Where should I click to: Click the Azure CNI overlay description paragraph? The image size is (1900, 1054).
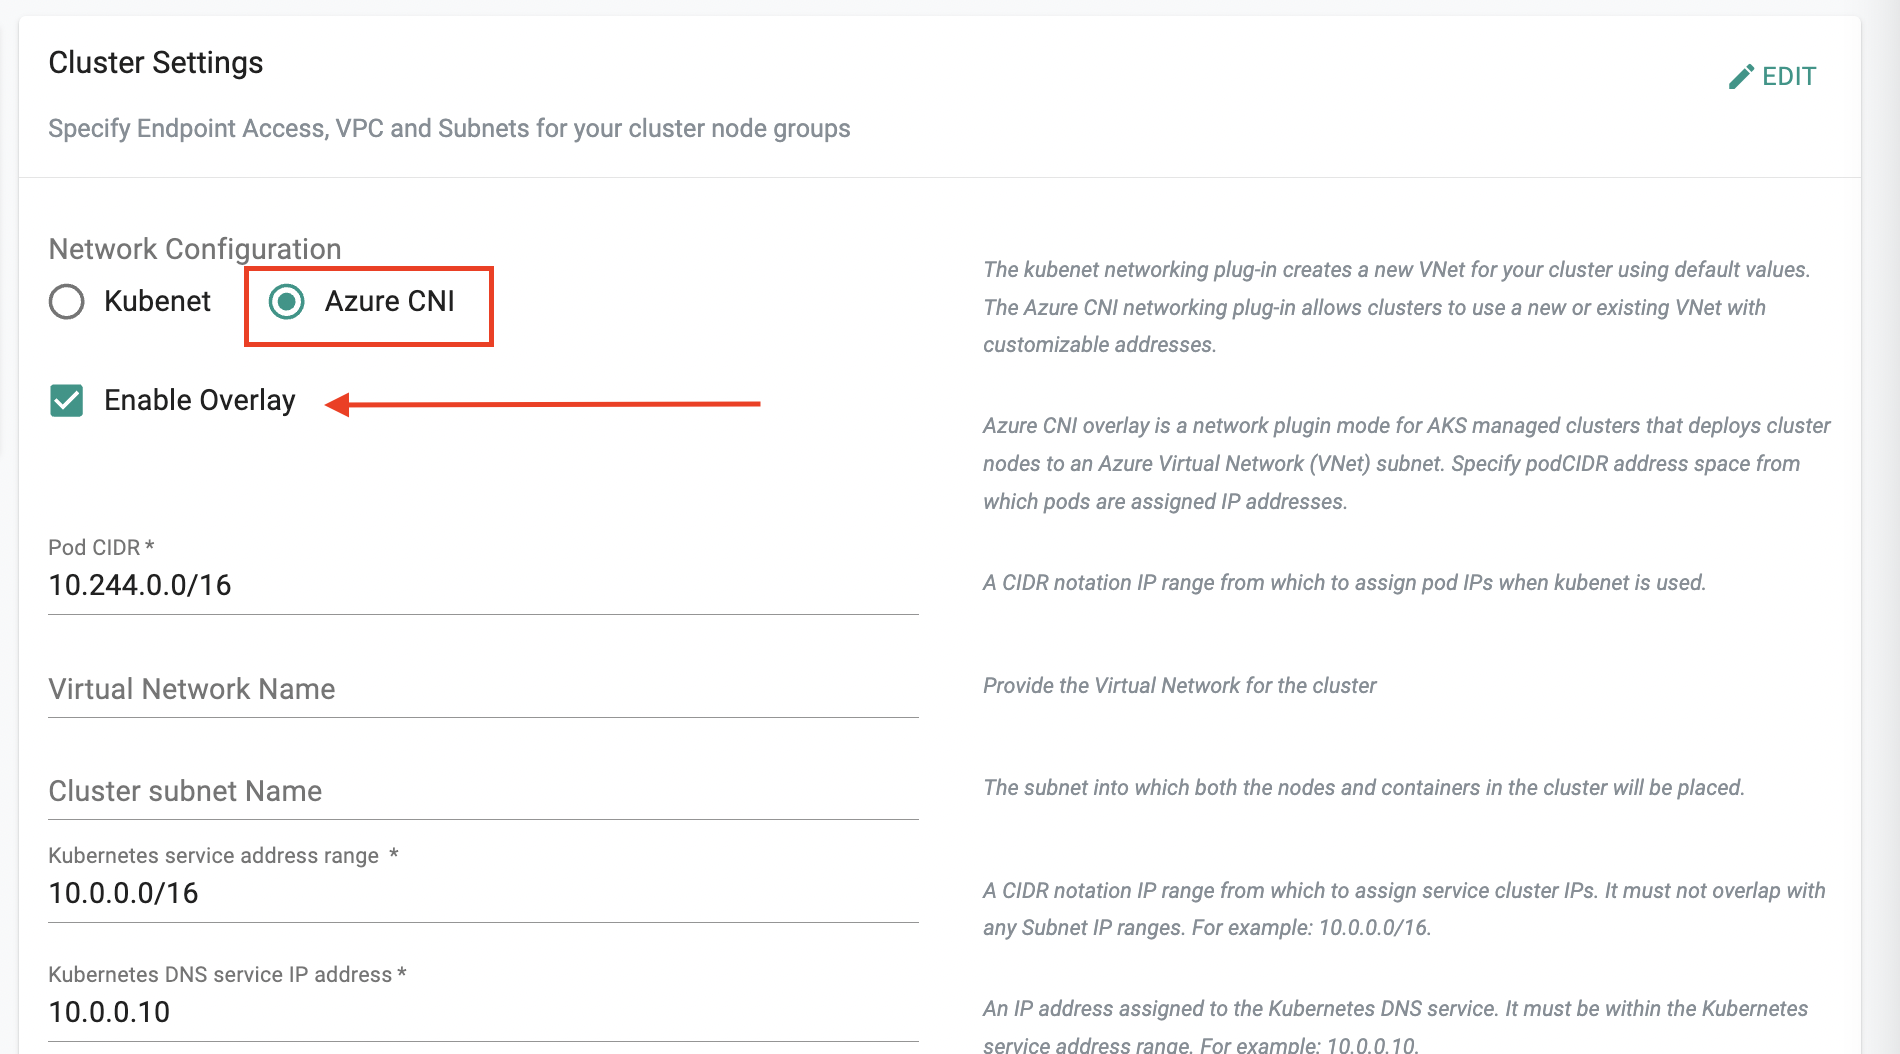pyautogui.click(x=1406, y=463)
